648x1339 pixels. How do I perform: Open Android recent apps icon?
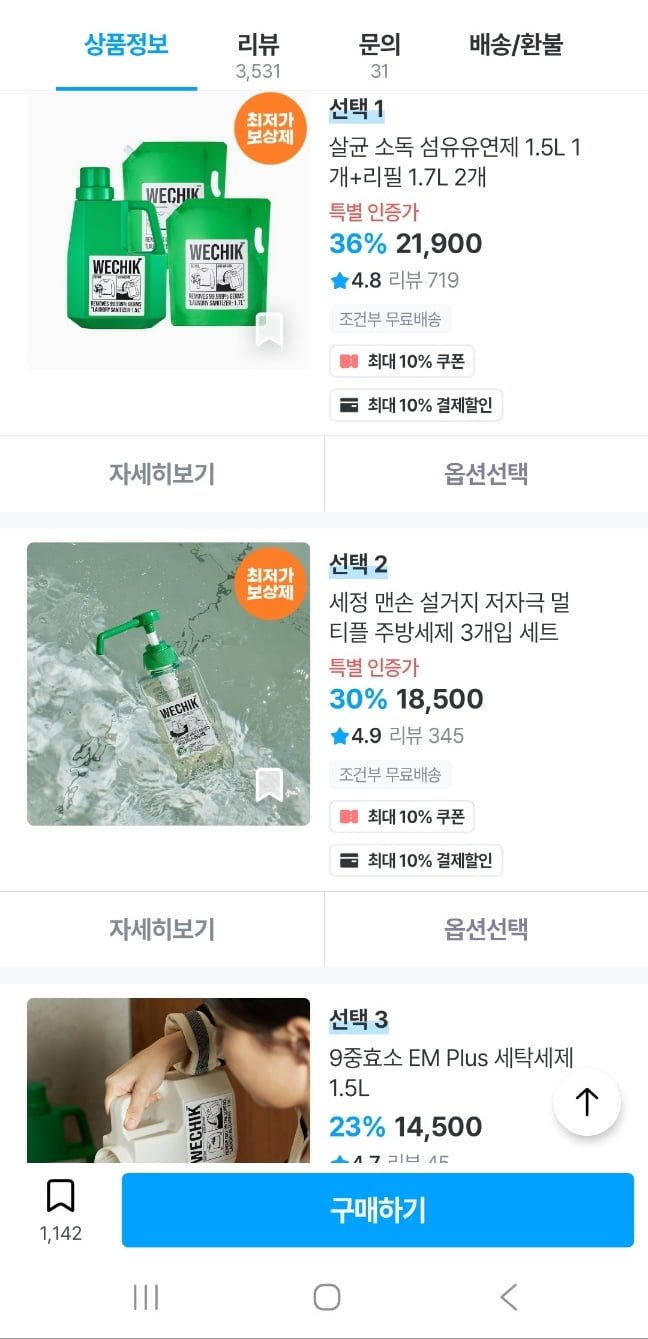(x=146, y=1297)
